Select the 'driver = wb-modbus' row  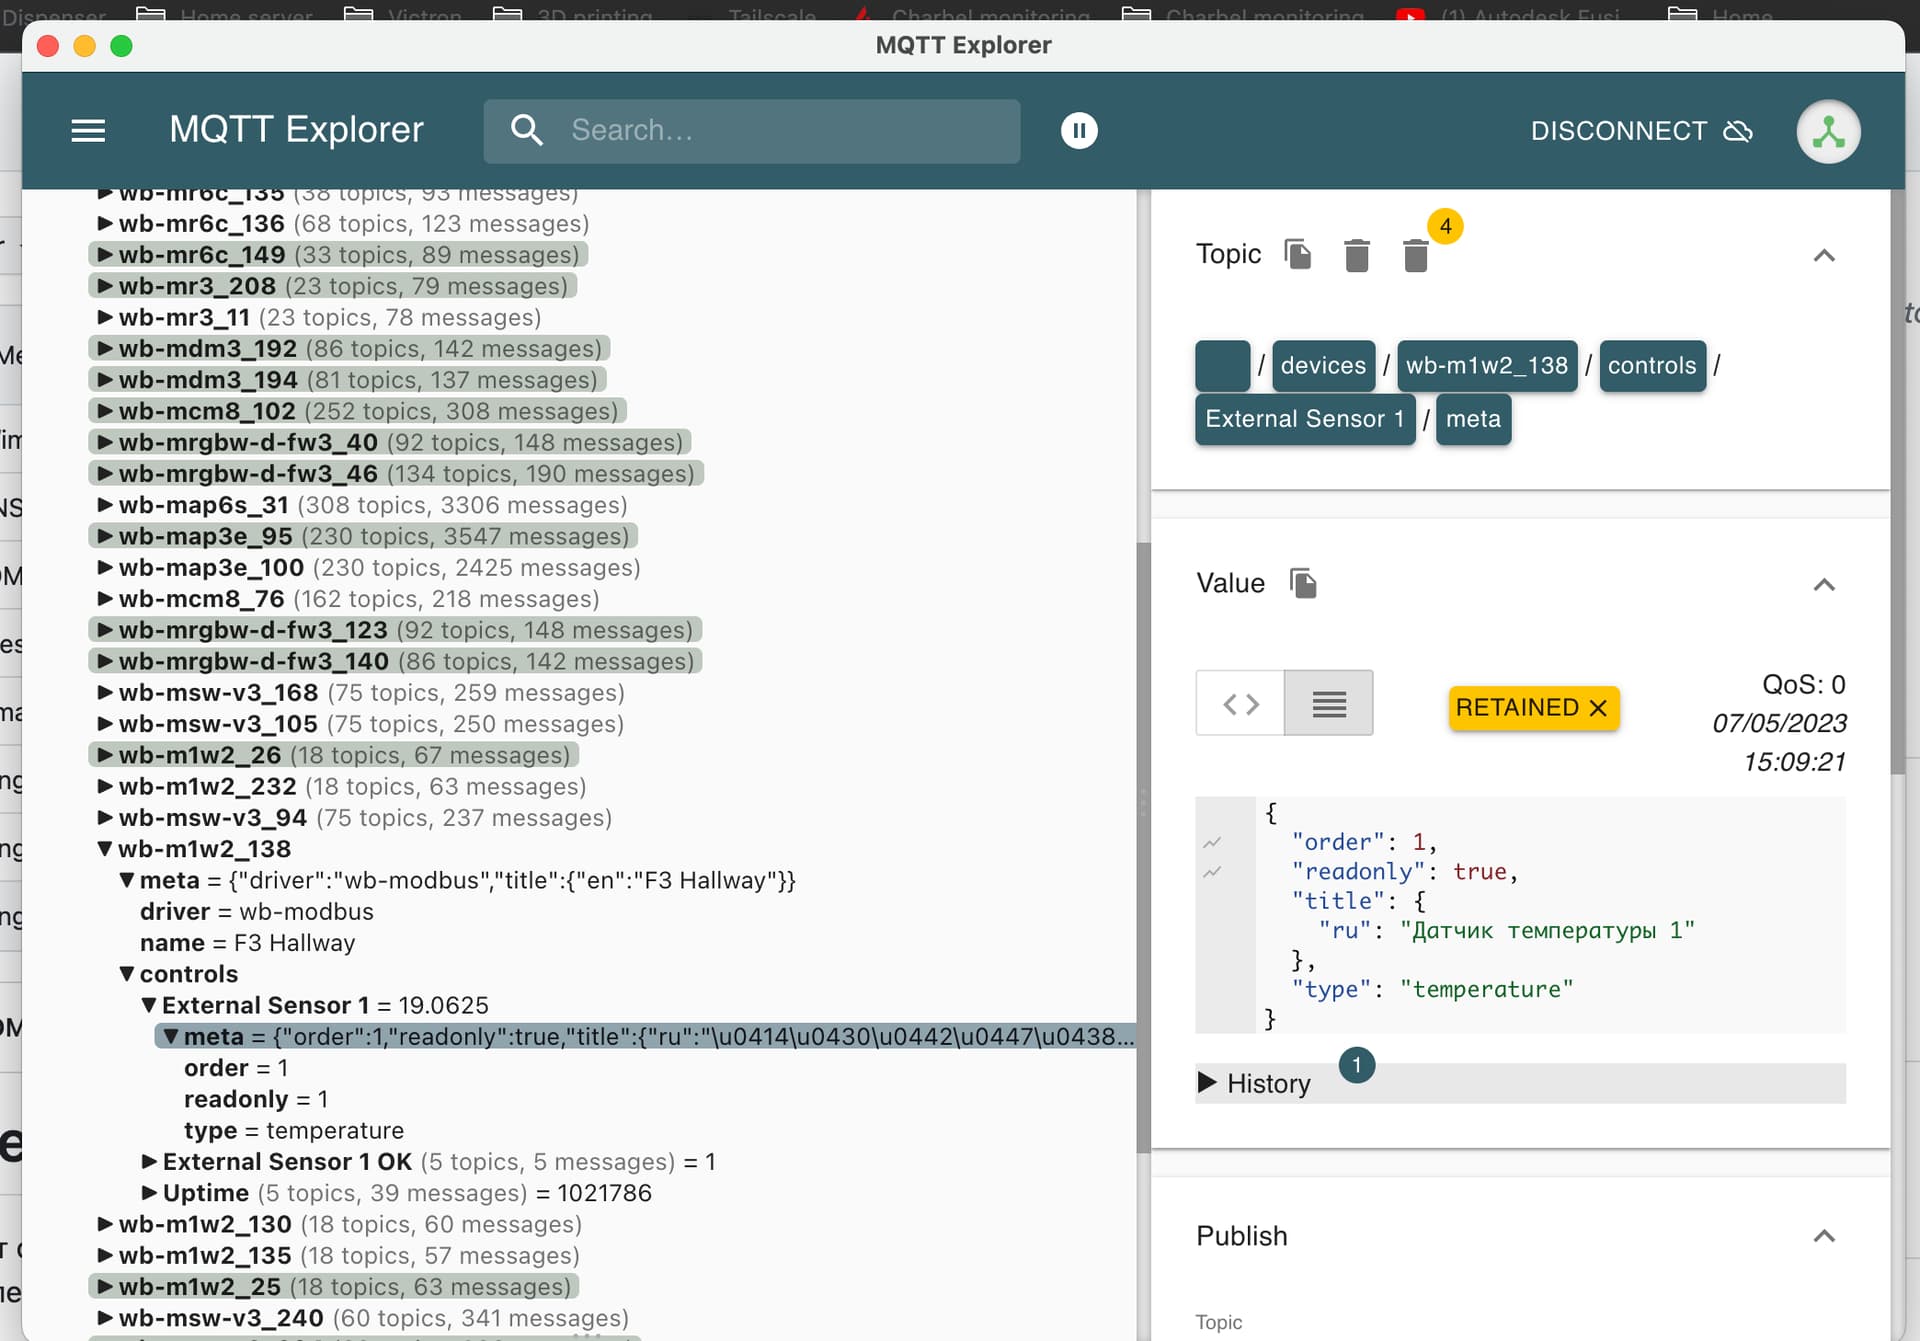coord(257,912)
